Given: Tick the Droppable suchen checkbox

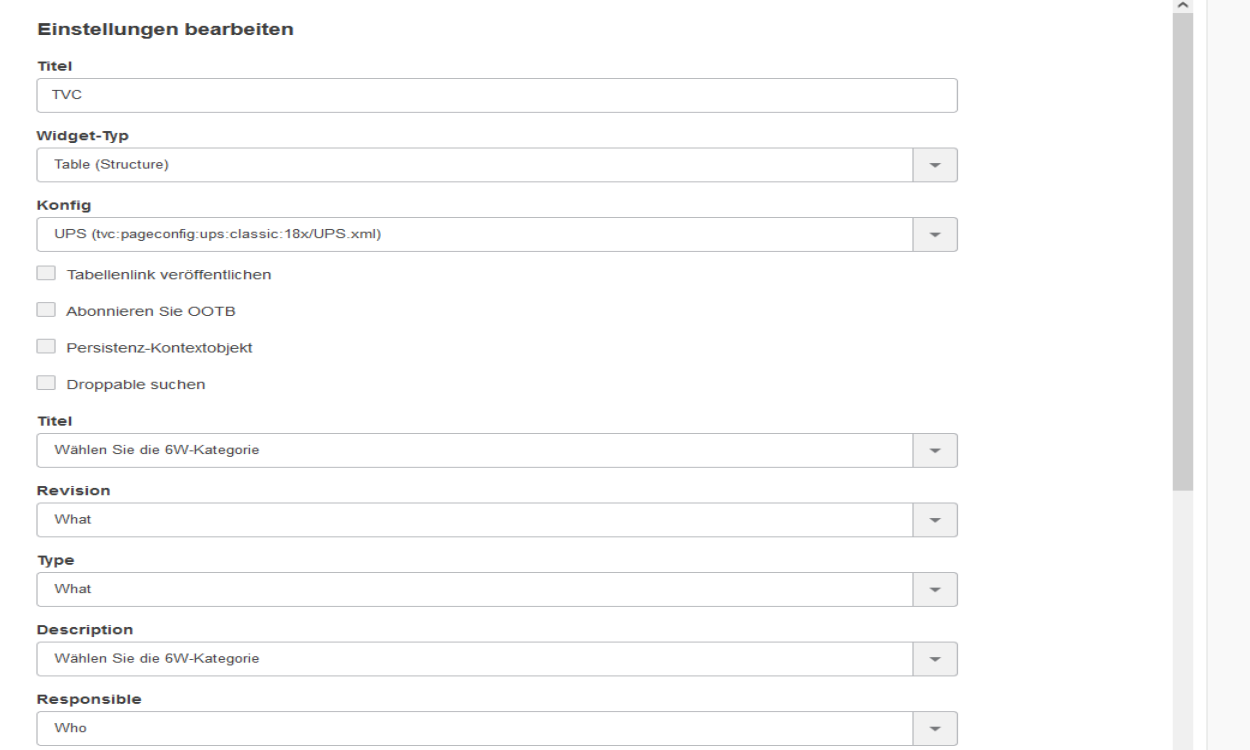Looking at the screenshot, I should [x=45, y=383].
